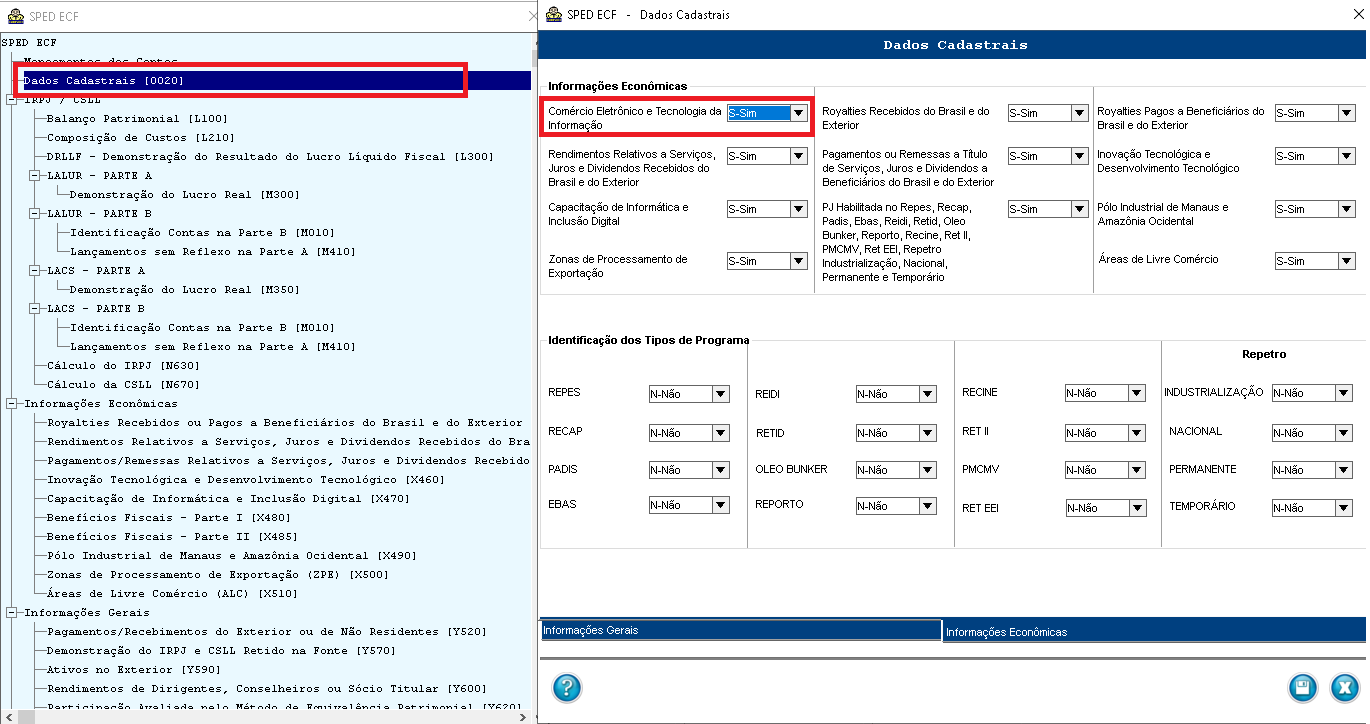
Task: Open the RET EEI program dropdown
Action: click(1137, 508)
